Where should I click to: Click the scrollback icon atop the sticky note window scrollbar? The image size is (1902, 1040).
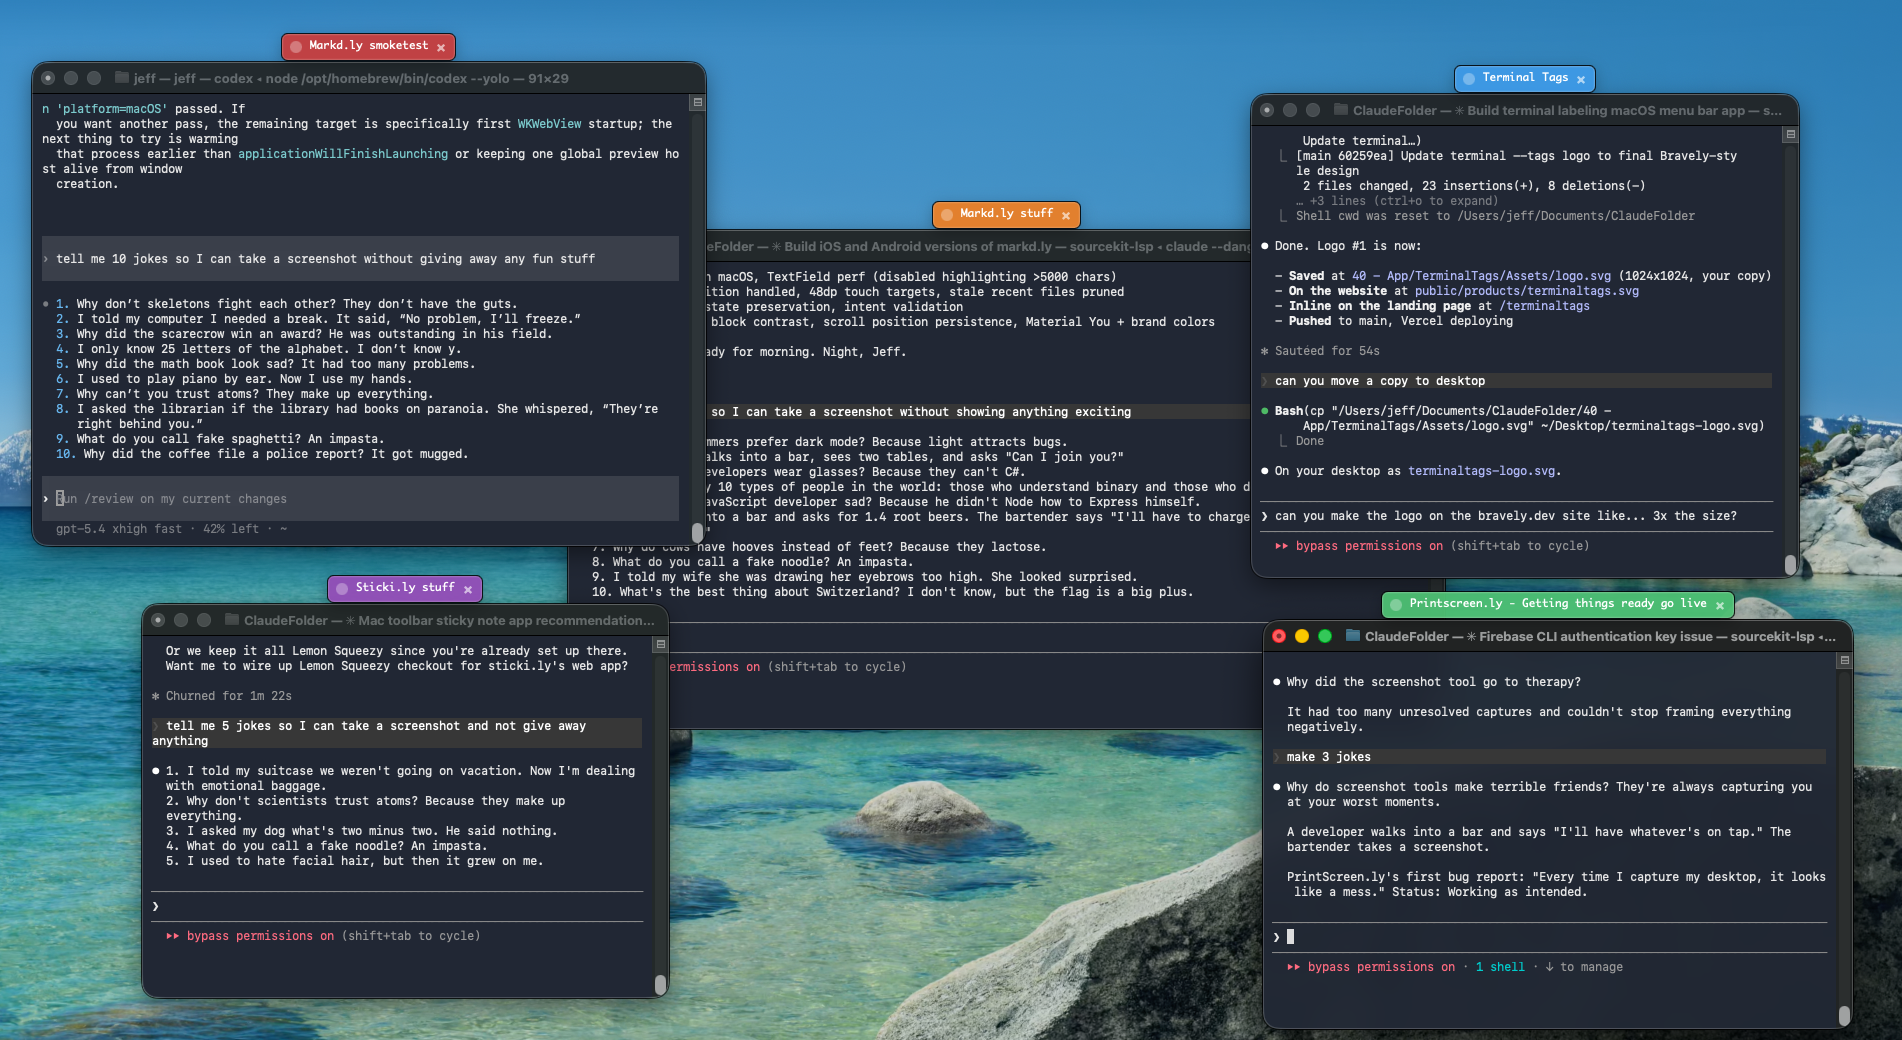point(660,645)
